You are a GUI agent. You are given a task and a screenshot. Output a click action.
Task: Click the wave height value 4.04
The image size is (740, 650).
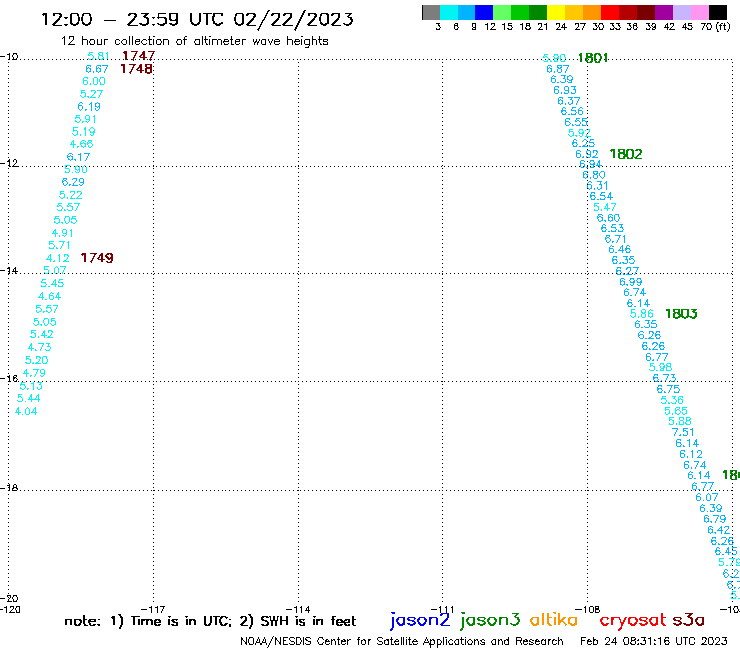[x=26, y=411]
